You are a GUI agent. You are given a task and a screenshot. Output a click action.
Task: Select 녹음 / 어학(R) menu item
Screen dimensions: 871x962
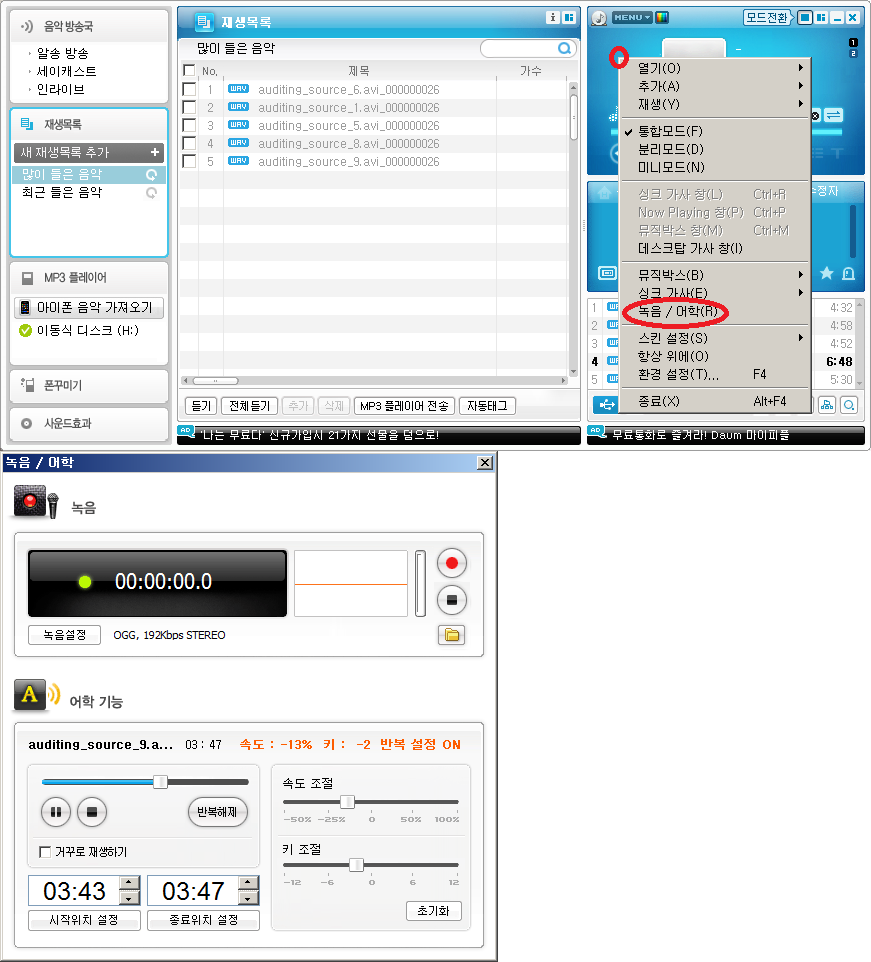coord(678,311)
